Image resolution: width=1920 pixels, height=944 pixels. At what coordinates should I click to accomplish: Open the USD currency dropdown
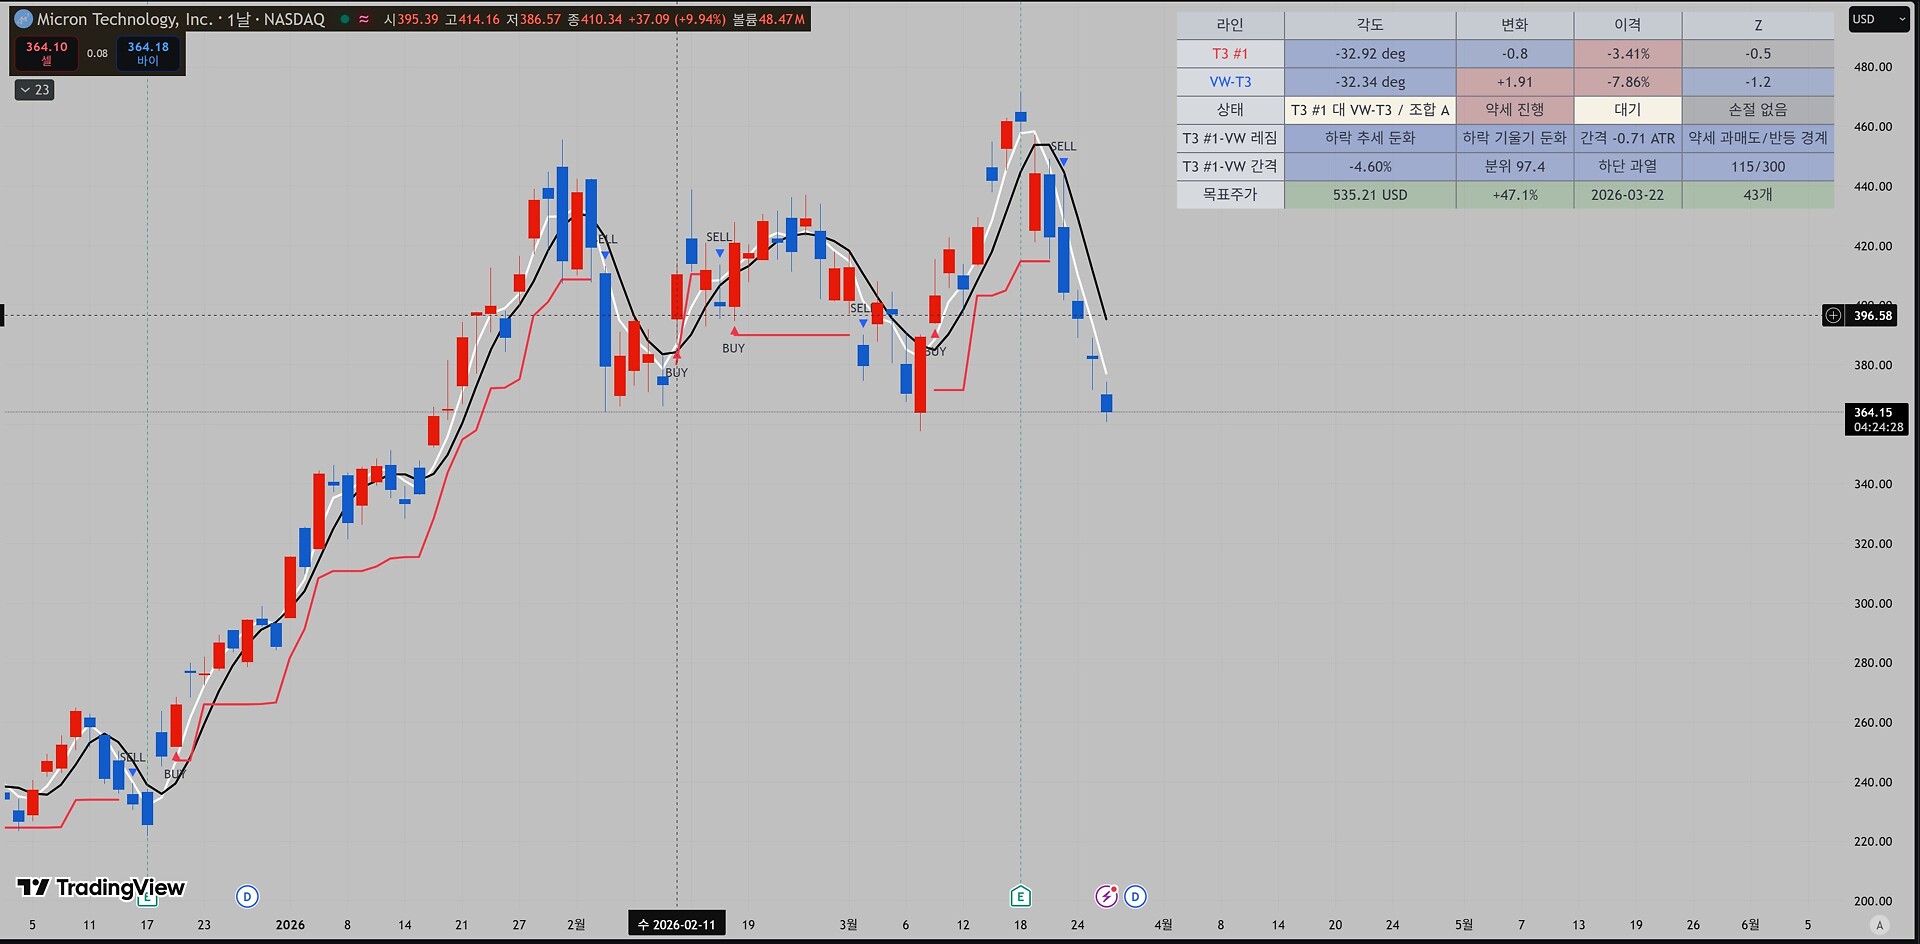[x=1878, y=19]
